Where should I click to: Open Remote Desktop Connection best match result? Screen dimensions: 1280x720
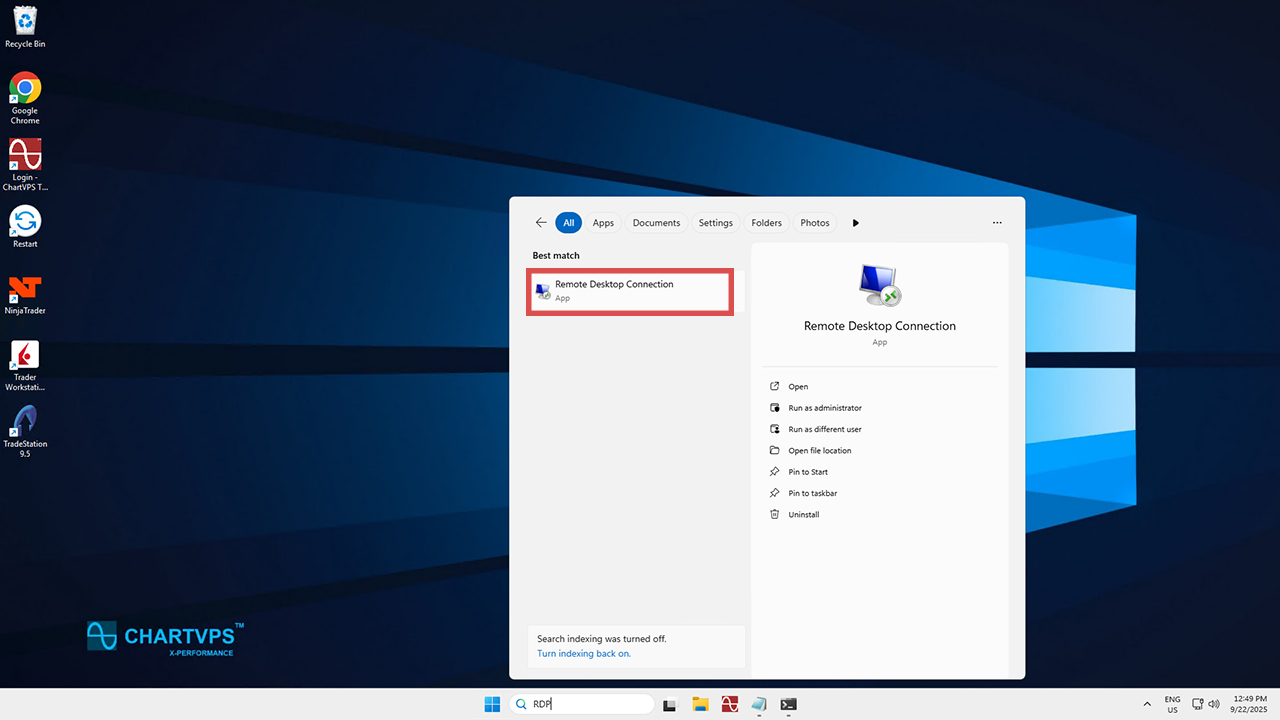coord(630,290)
